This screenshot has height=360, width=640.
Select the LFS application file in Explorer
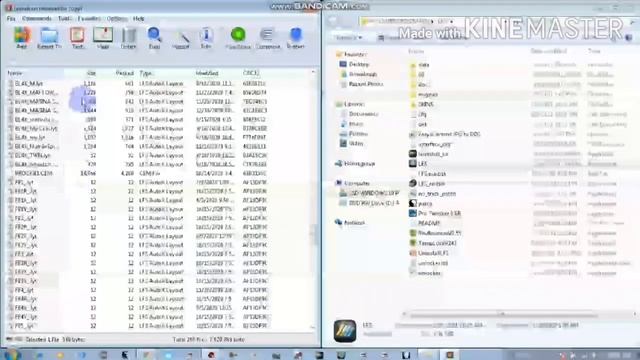pos(418,164)
